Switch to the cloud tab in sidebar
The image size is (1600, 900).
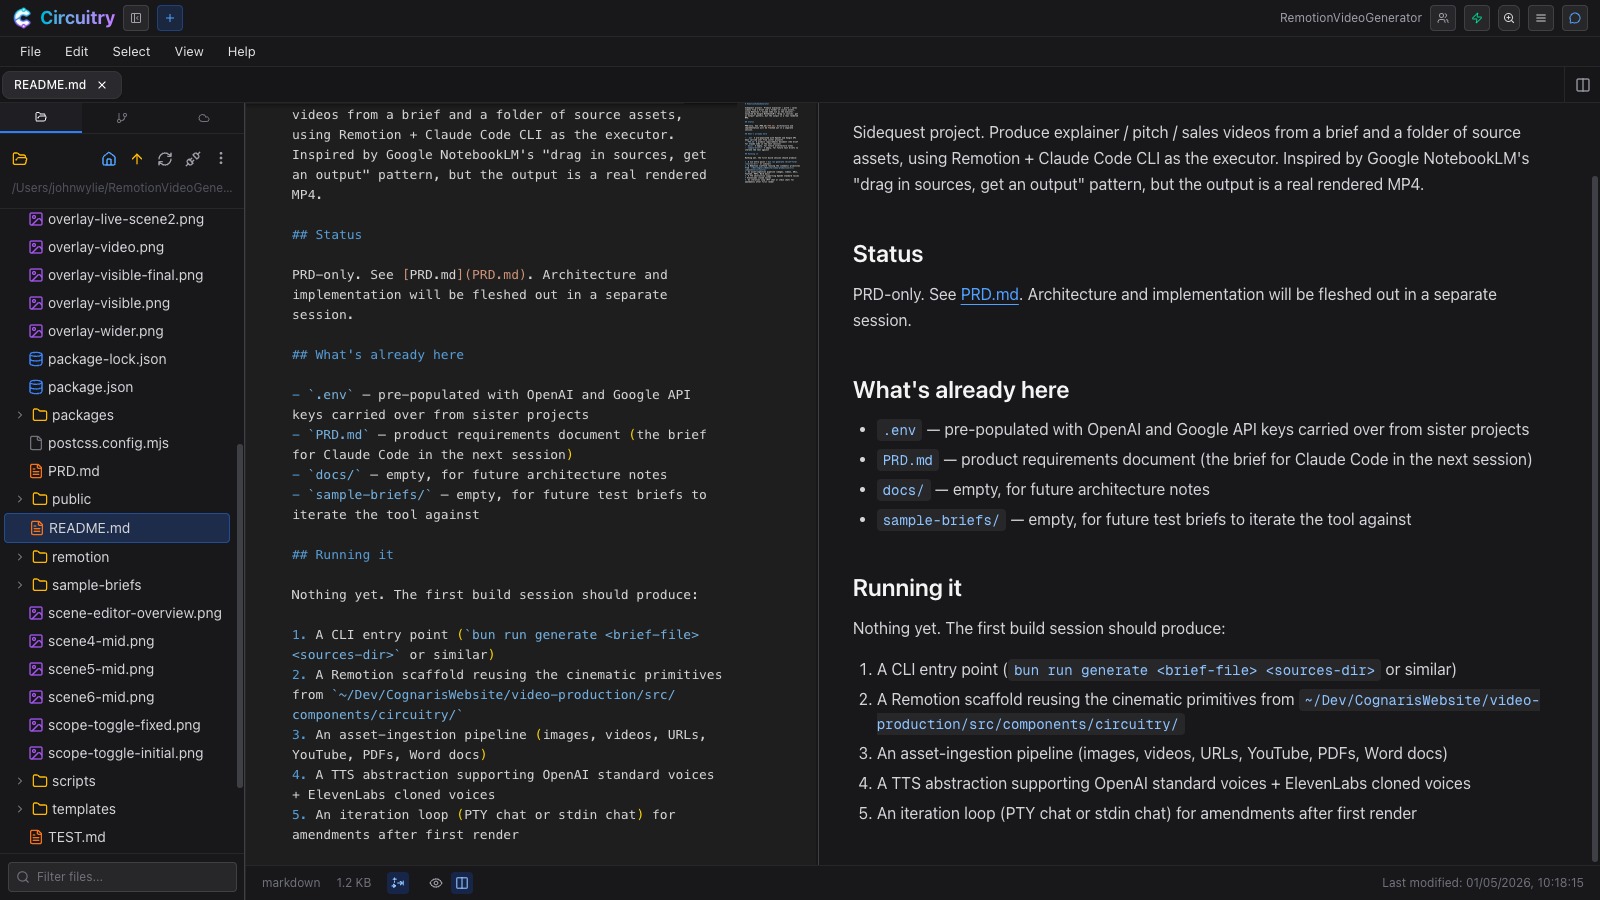[204, 118]
